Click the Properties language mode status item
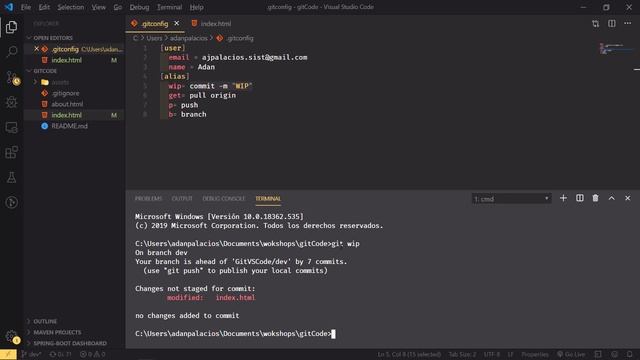The image size is (640, 360). [x=535, y=354]
